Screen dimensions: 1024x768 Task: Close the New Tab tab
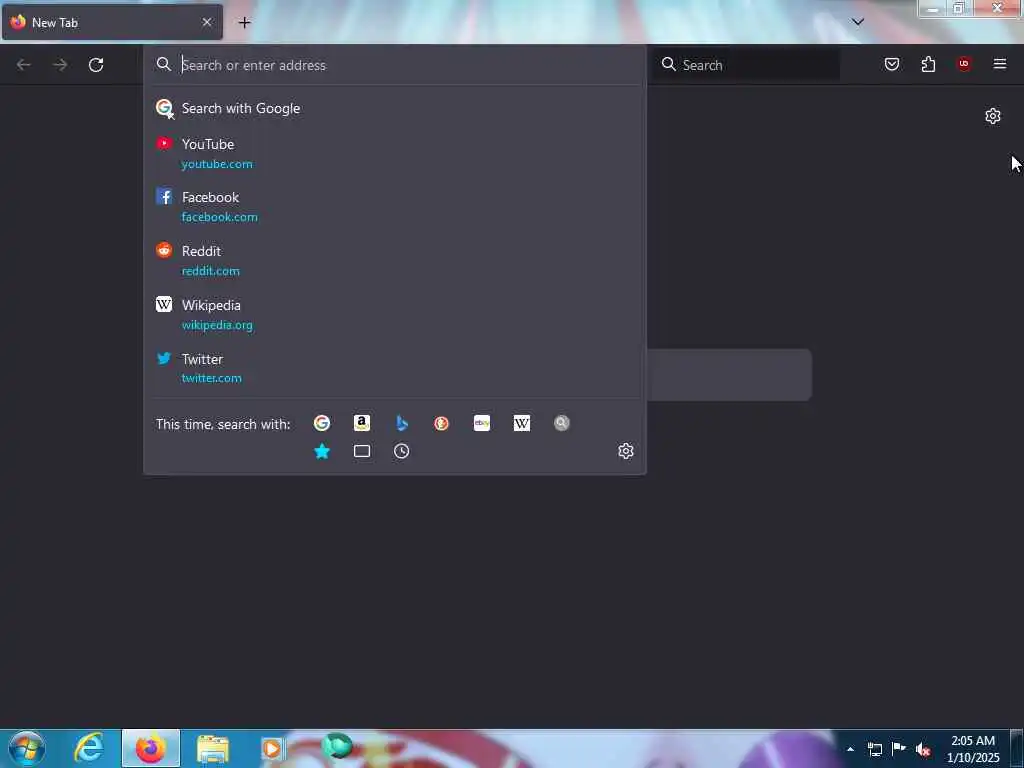[207, 22]
